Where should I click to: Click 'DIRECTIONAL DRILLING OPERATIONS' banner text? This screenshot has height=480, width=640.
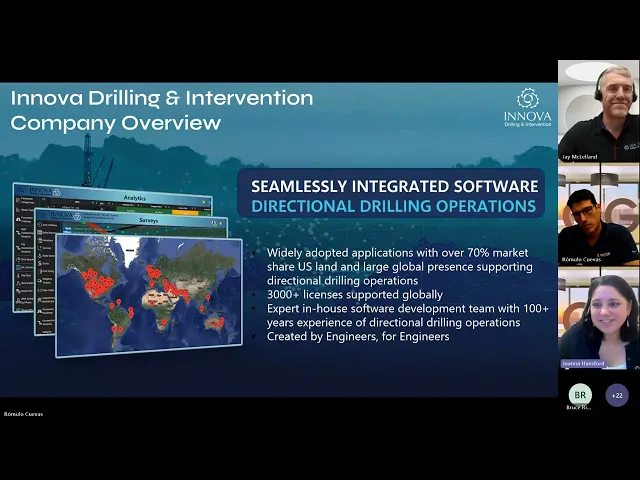393,206
